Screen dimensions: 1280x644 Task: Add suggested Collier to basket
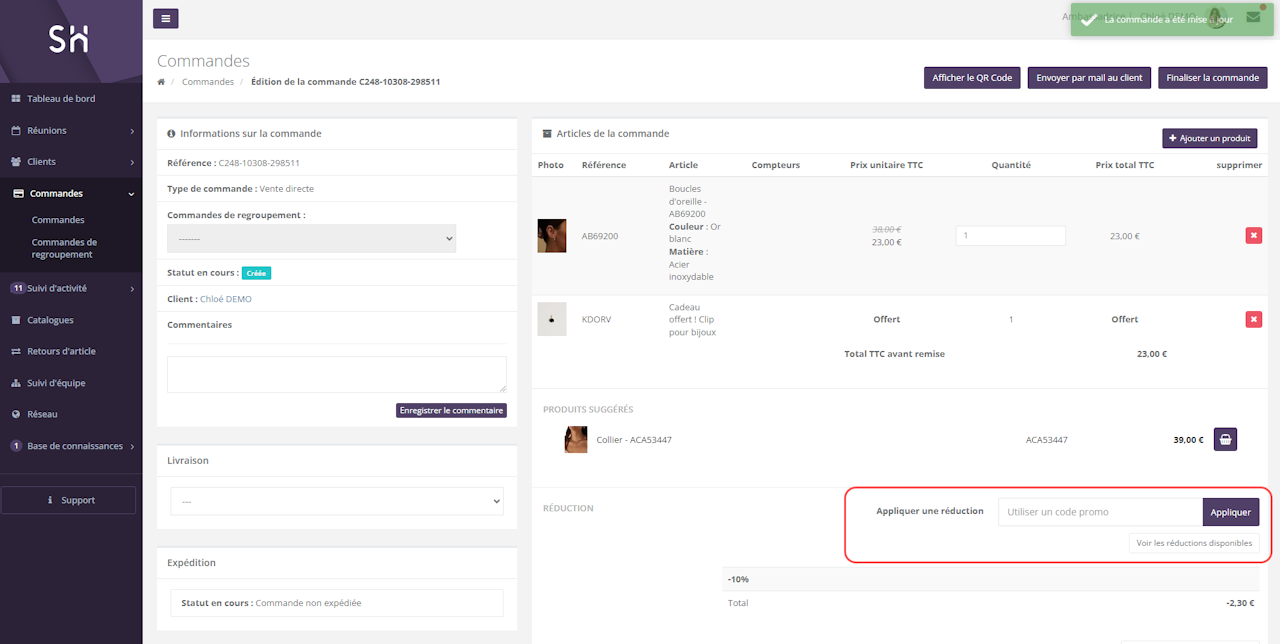tap(1225, 439)
